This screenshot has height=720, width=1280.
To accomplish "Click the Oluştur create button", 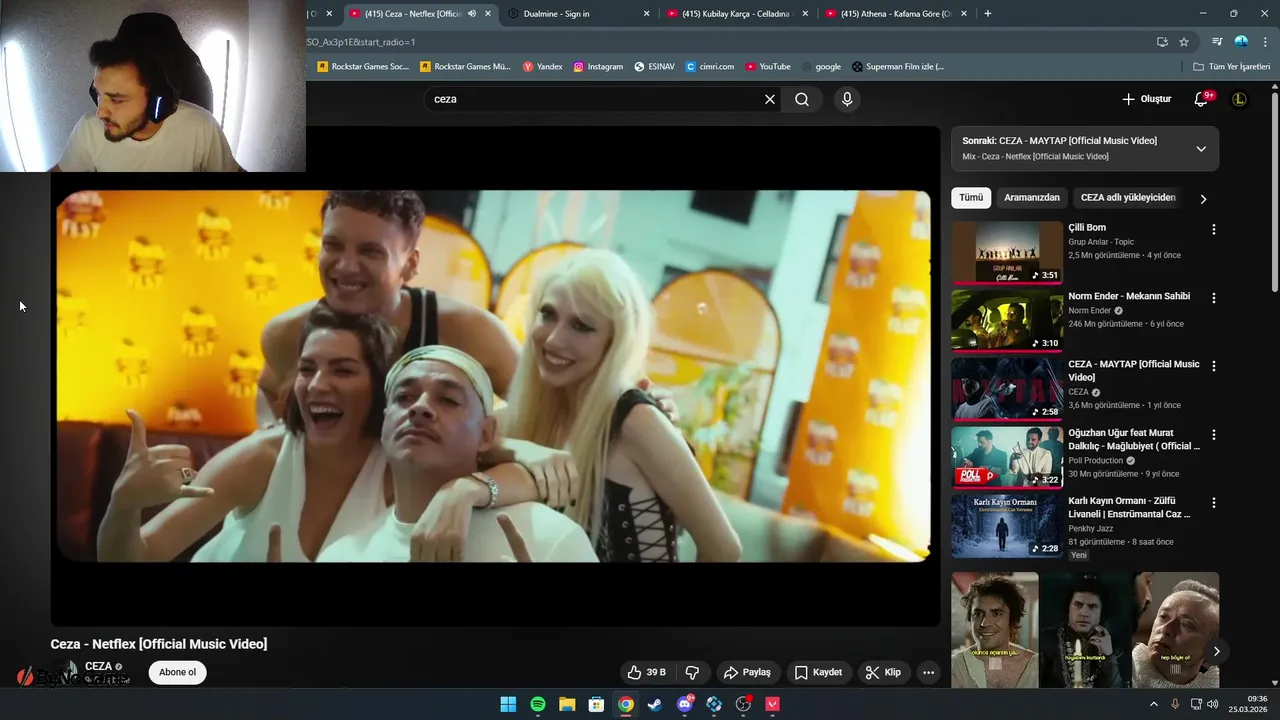I will [1146, 99].
